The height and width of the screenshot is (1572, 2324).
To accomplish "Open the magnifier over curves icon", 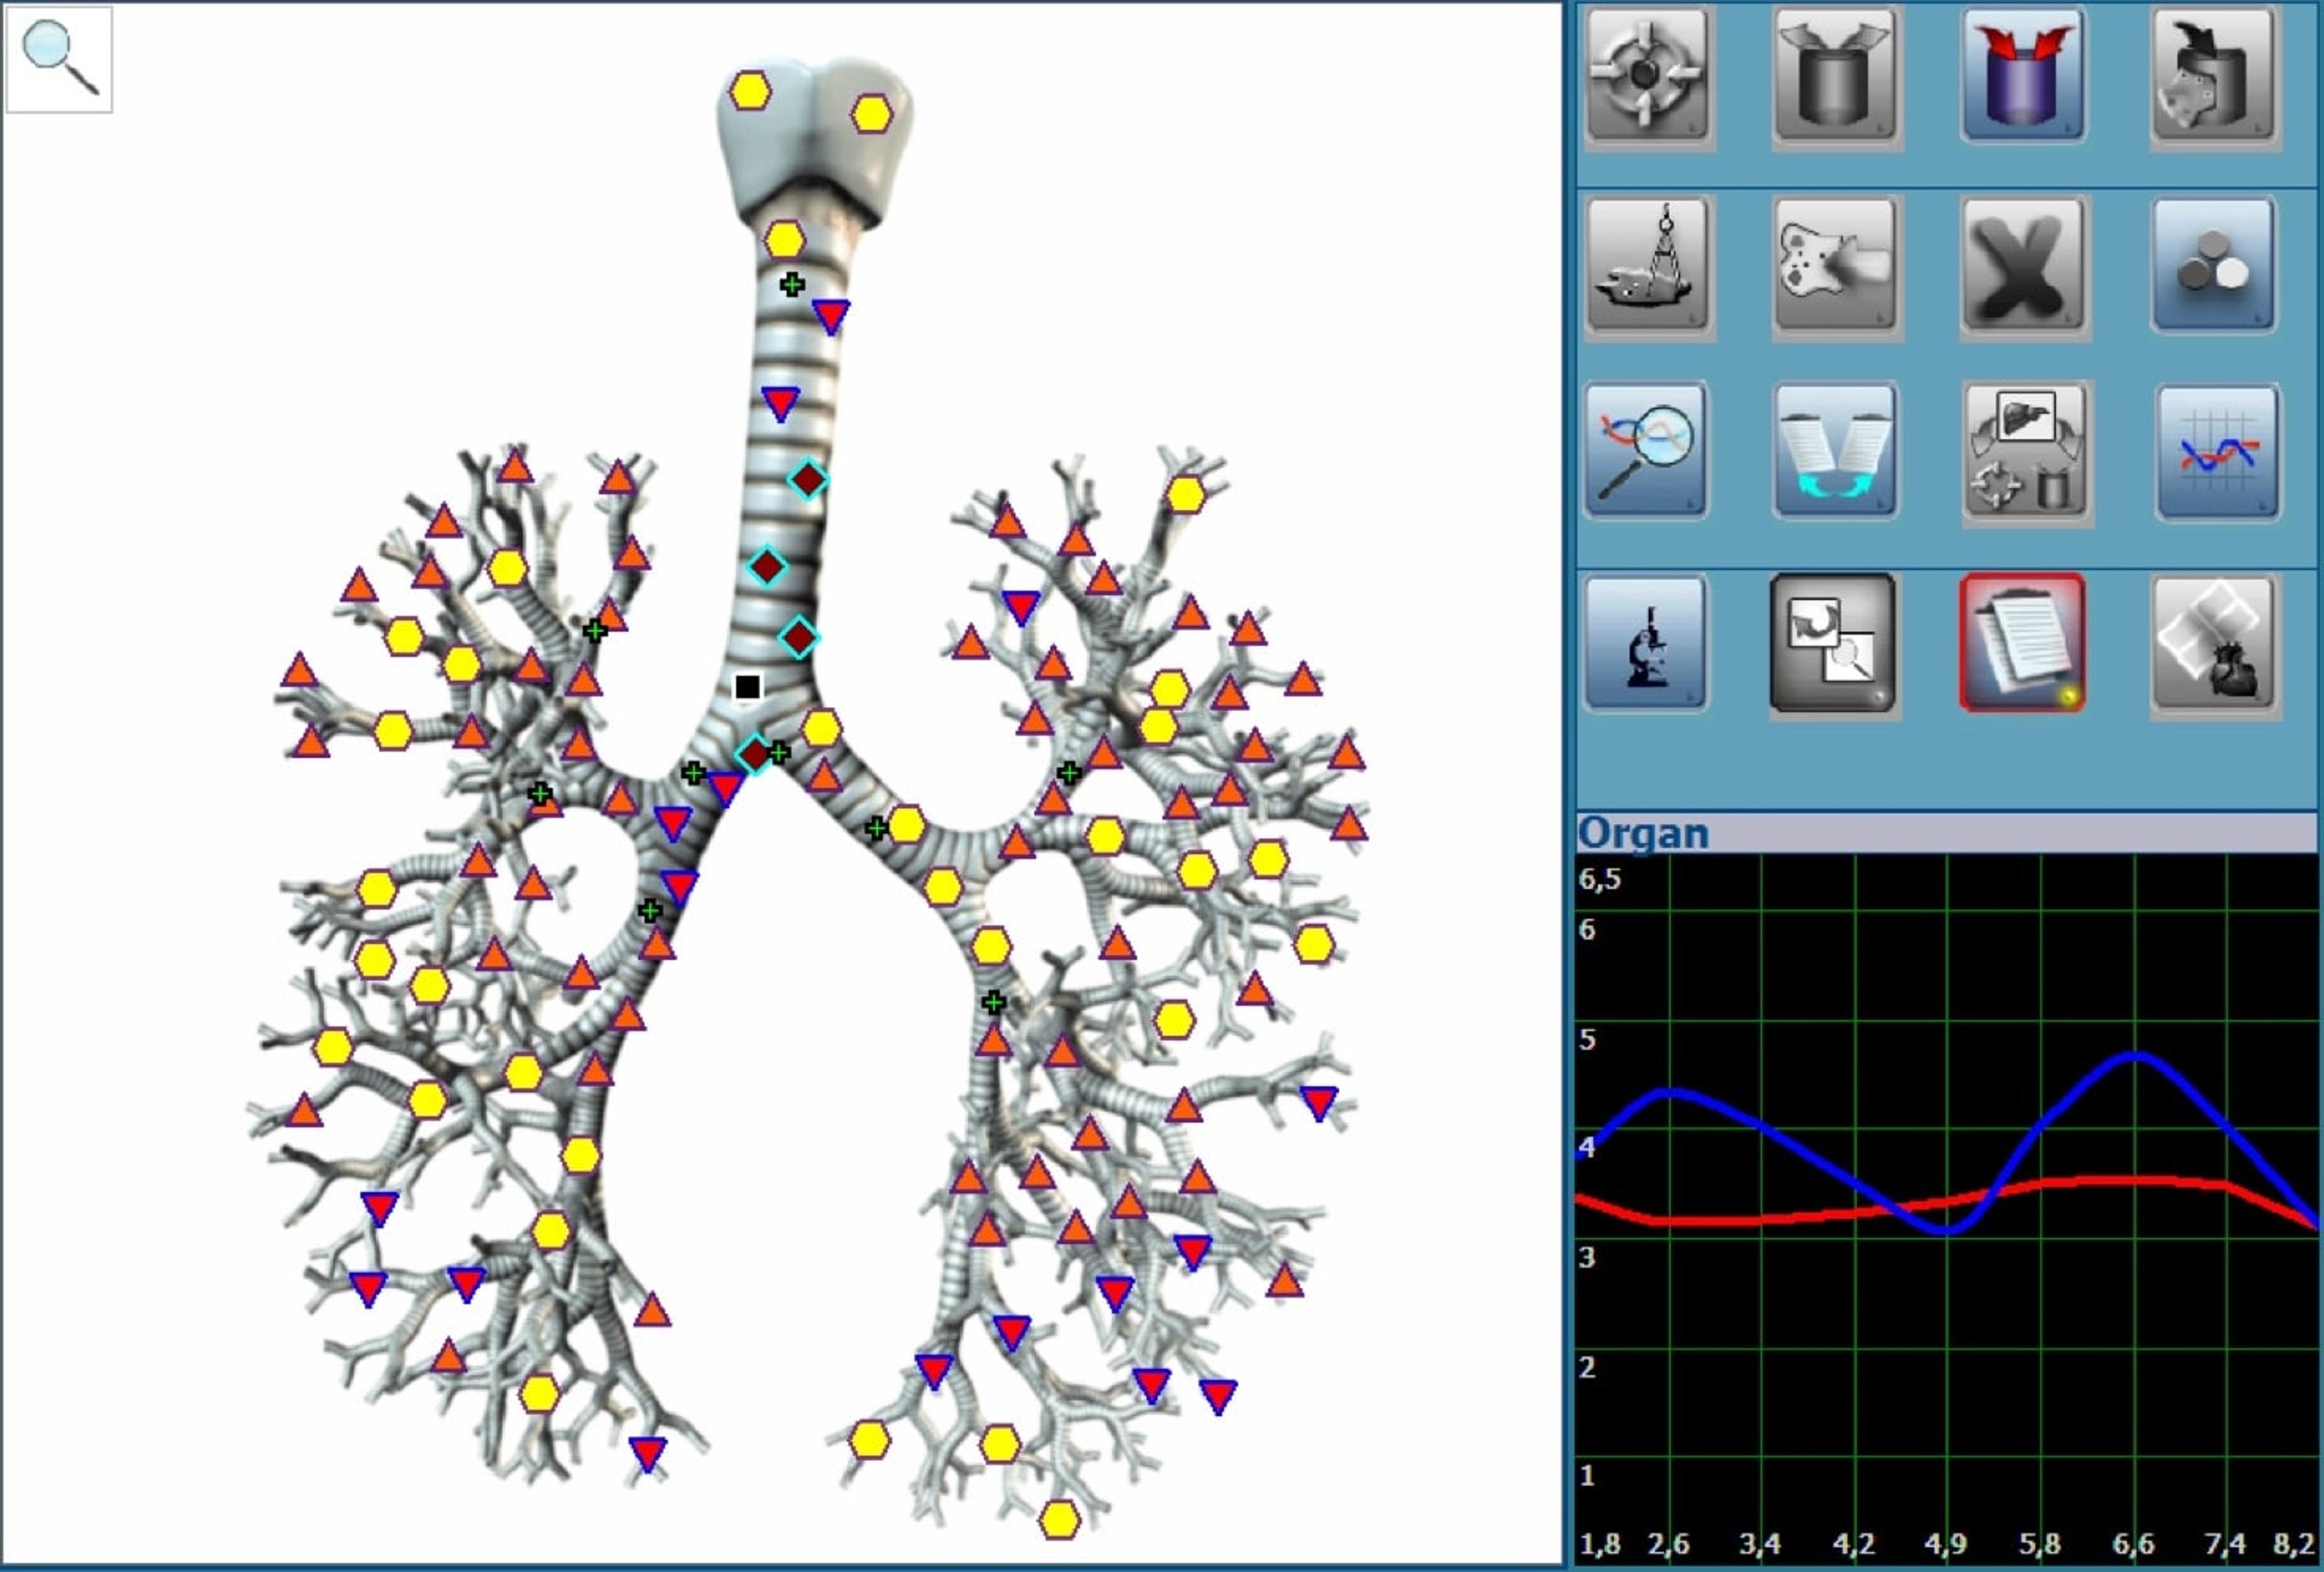I will (1646, 451).
